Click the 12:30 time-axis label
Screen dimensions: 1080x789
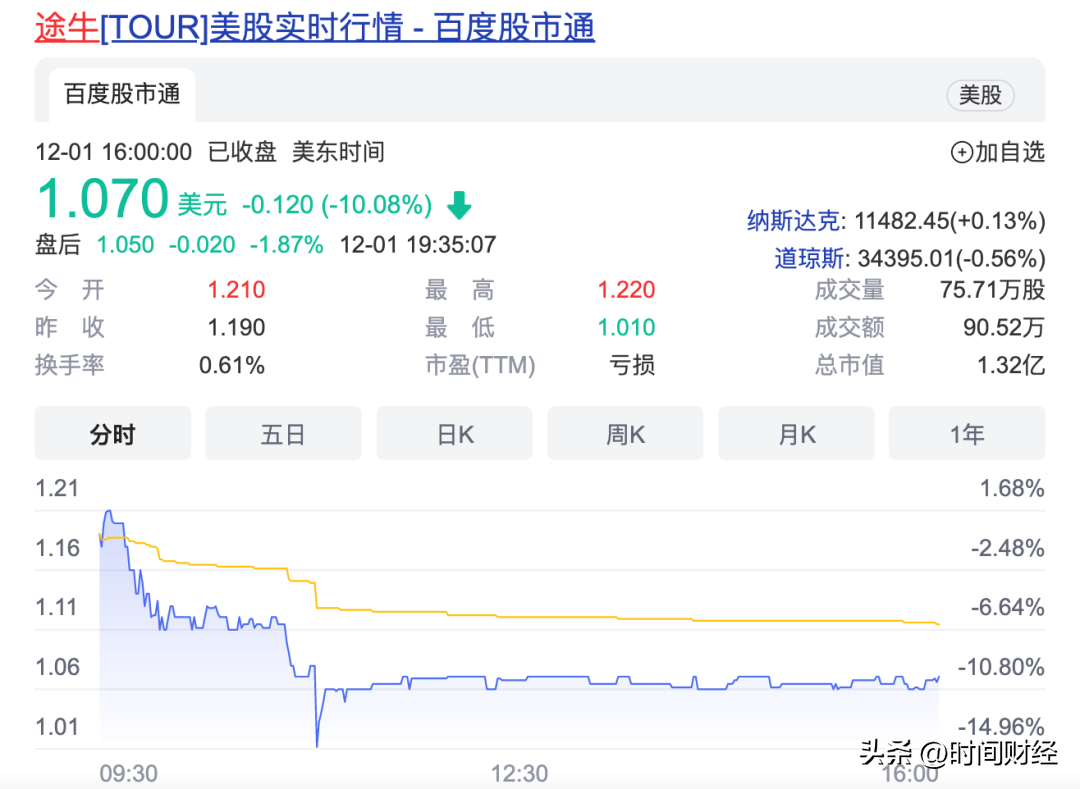[x=519, y=773]
